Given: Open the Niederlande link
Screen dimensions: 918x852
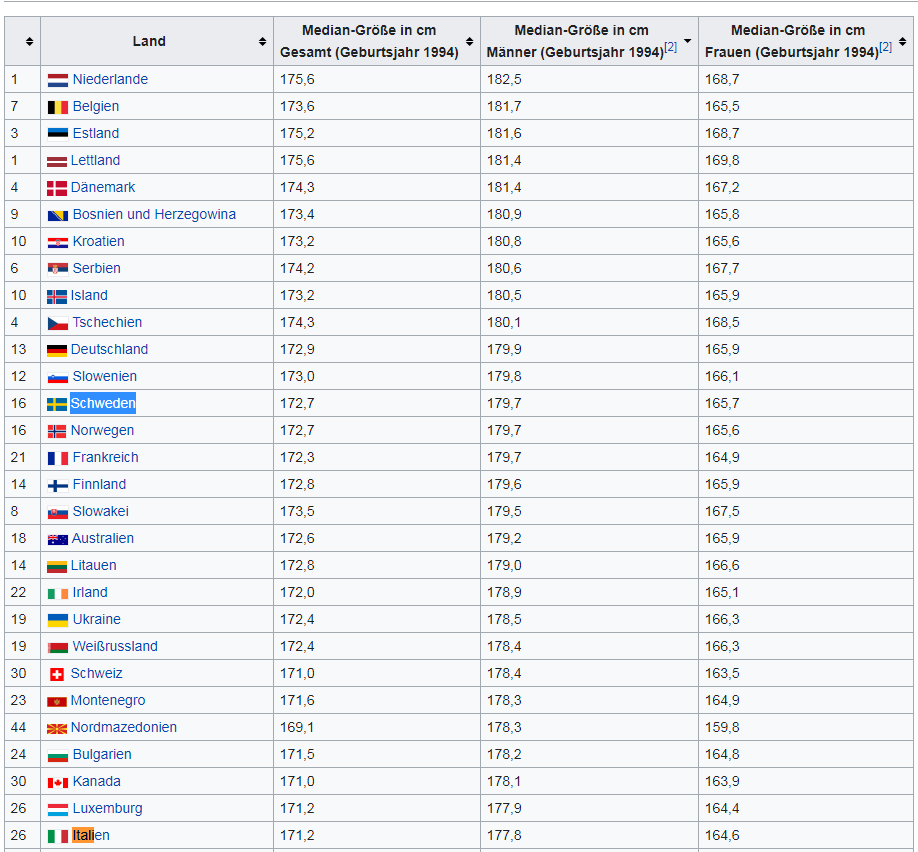Looking at the screenshot, I should coord(110,79).
